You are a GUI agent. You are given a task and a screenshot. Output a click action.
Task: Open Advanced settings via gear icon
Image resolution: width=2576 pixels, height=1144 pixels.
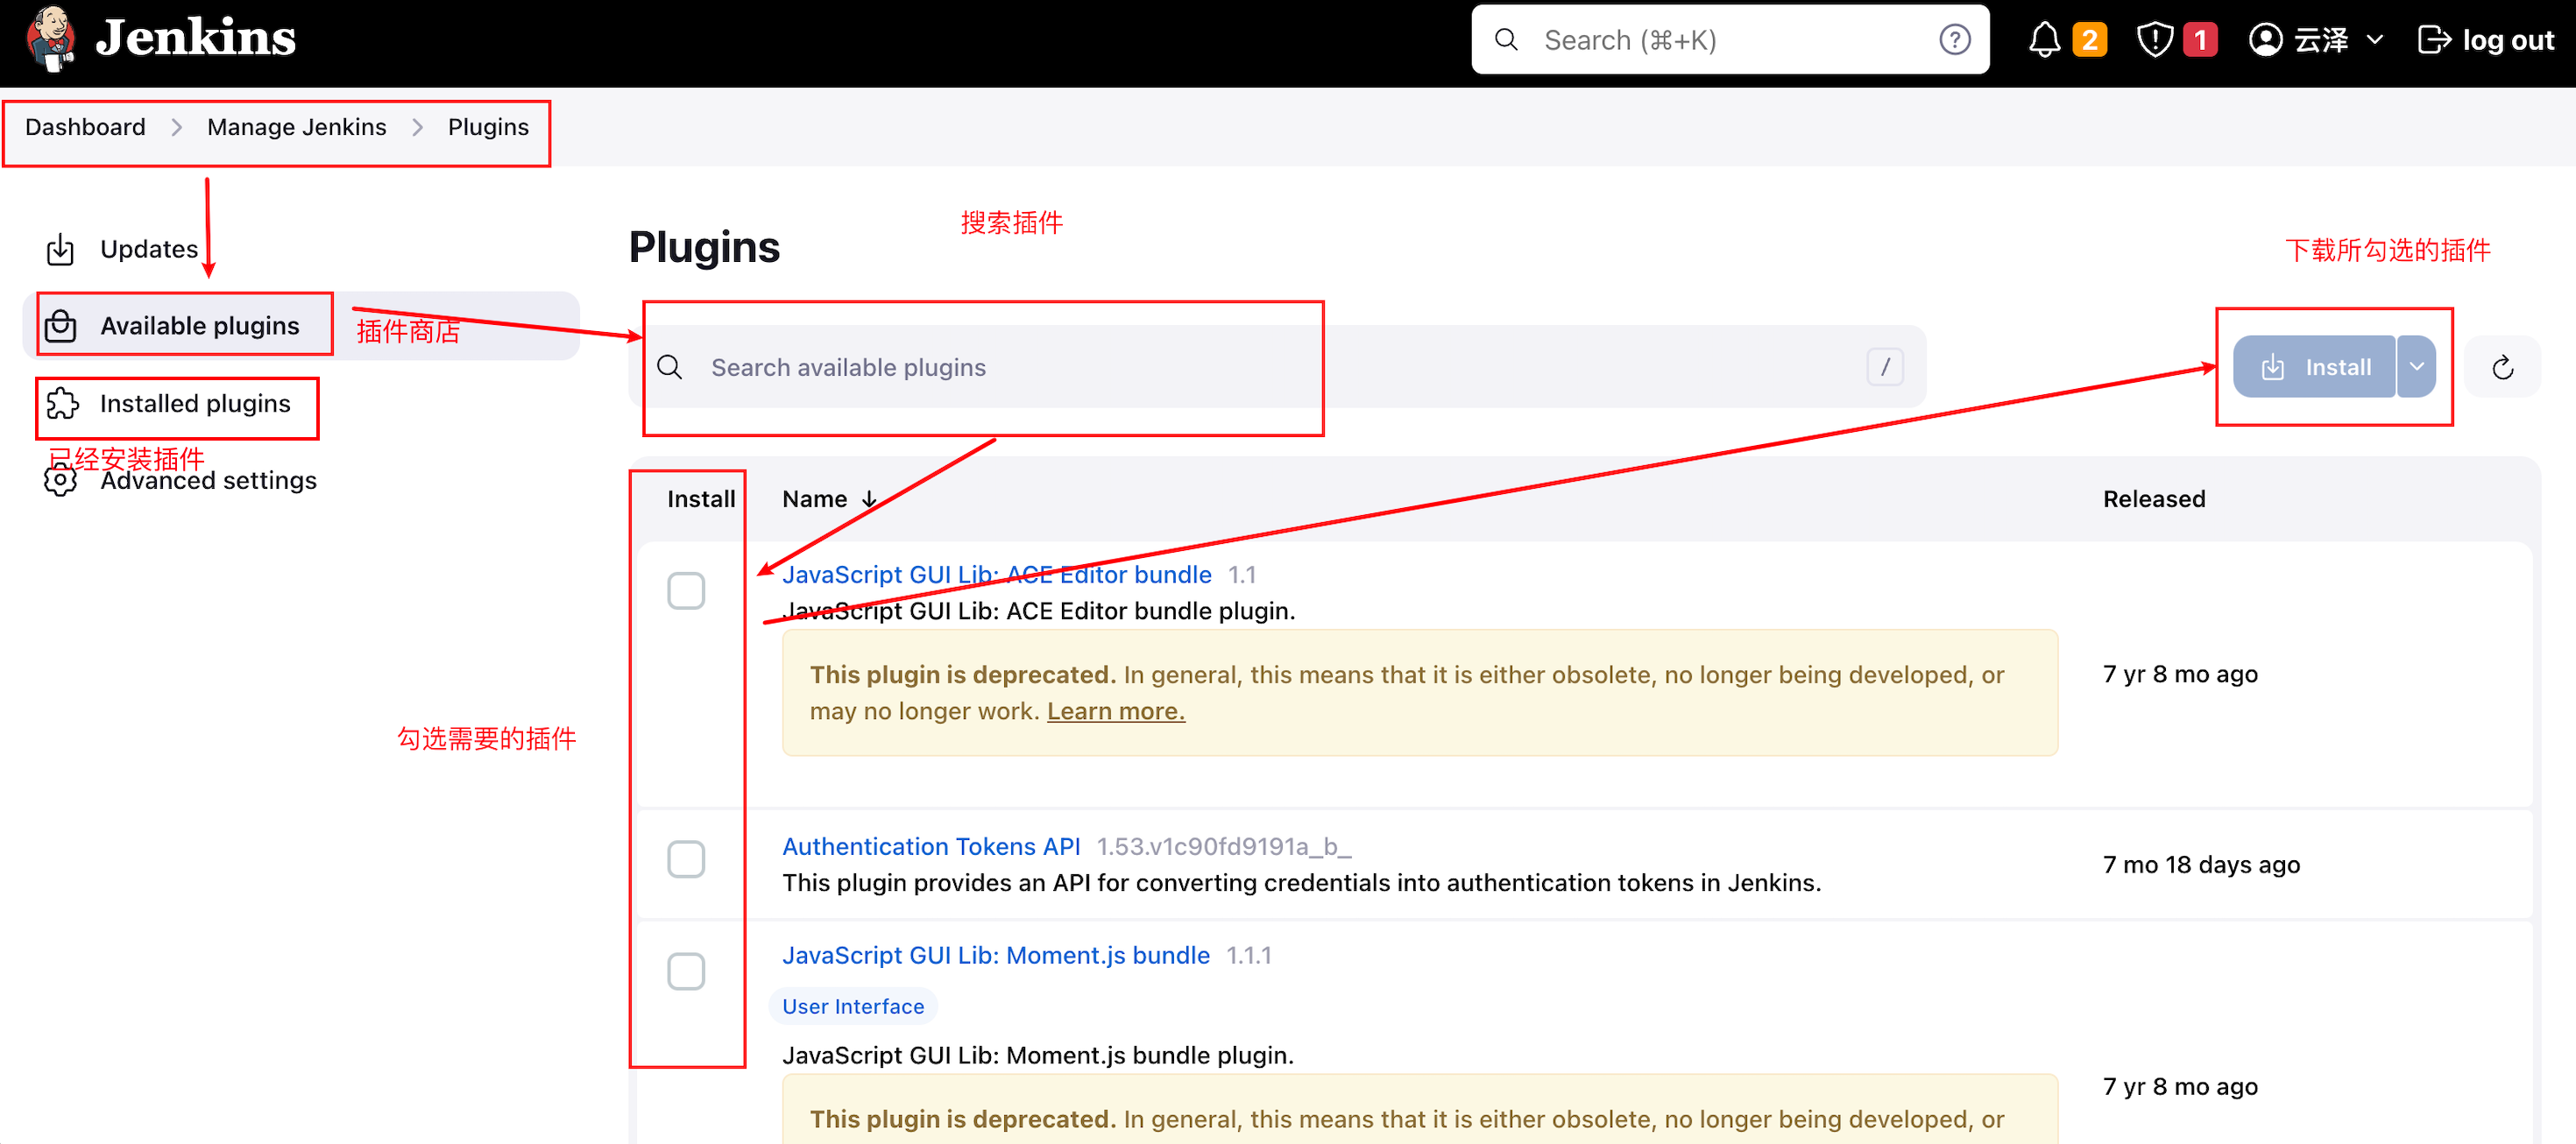click(60, 480)
